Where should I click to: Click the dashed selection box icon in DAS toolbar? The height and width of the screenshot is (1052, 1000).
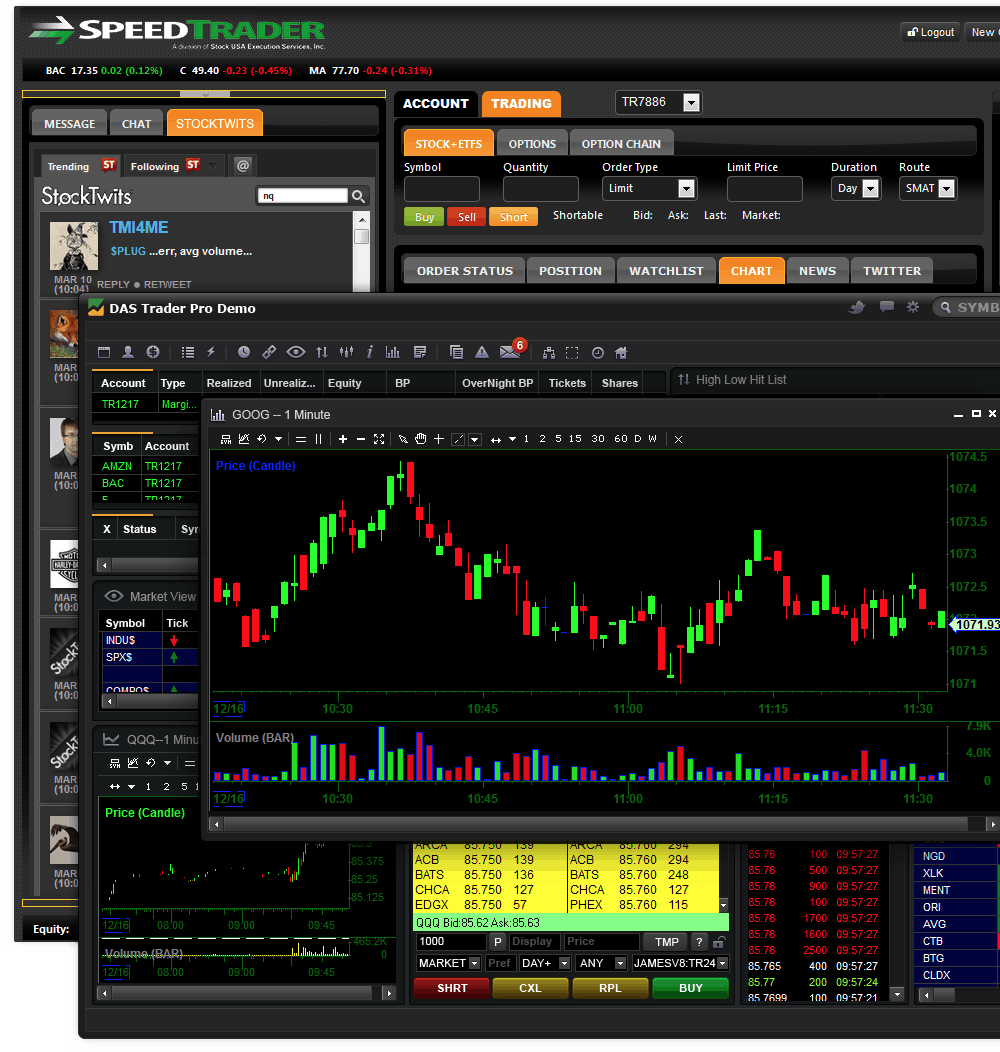(572, 353)
